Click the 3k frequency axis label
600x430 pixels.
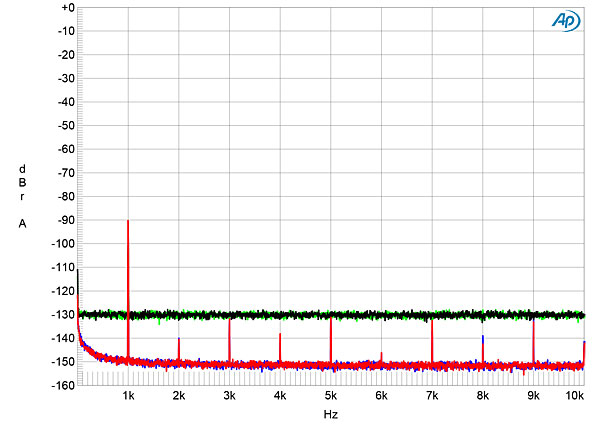[x=229, y=396]
